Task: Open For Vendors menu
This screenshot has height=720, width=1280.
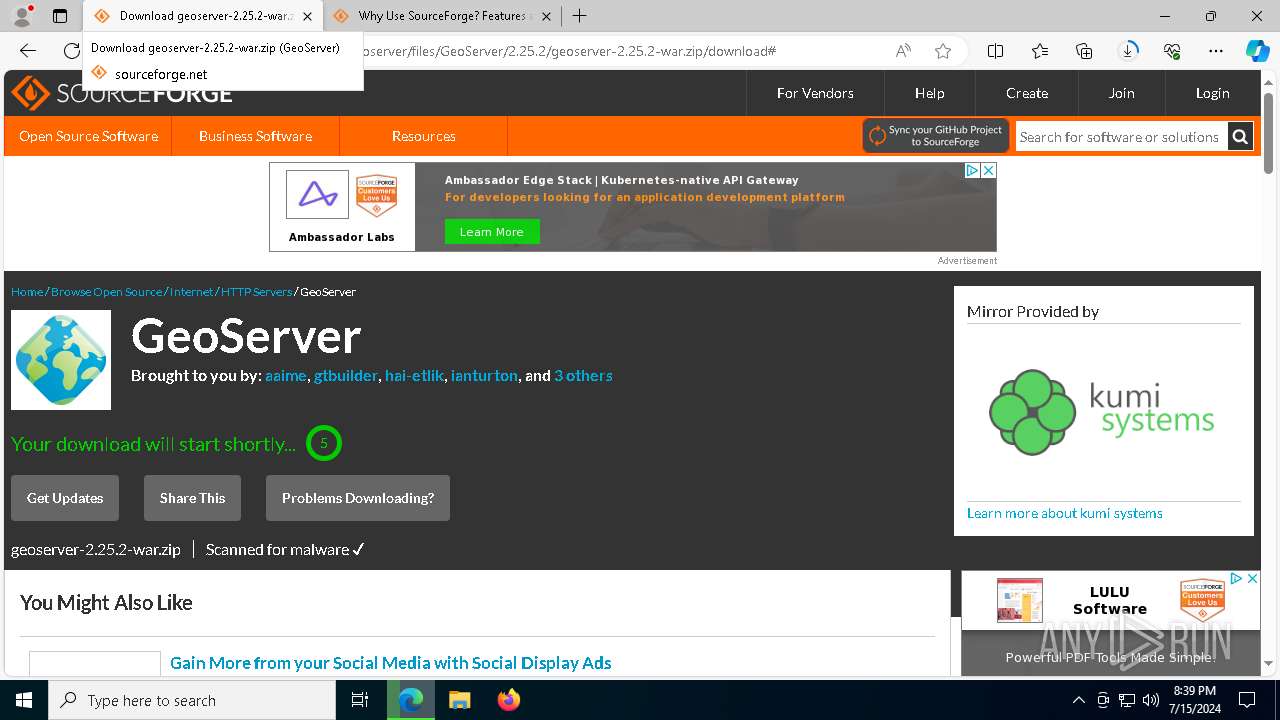Action: pyautogui.click(x=815, y=93)
